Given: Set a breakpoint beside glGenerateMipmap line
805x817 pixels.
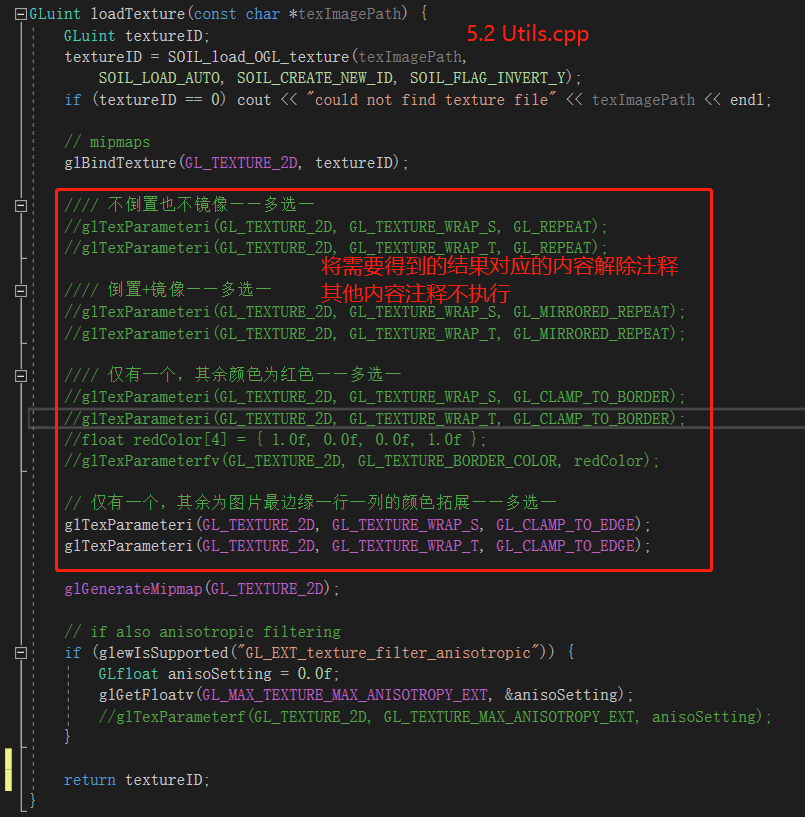Looking at the screenshot, I should [x=10, y=590].
